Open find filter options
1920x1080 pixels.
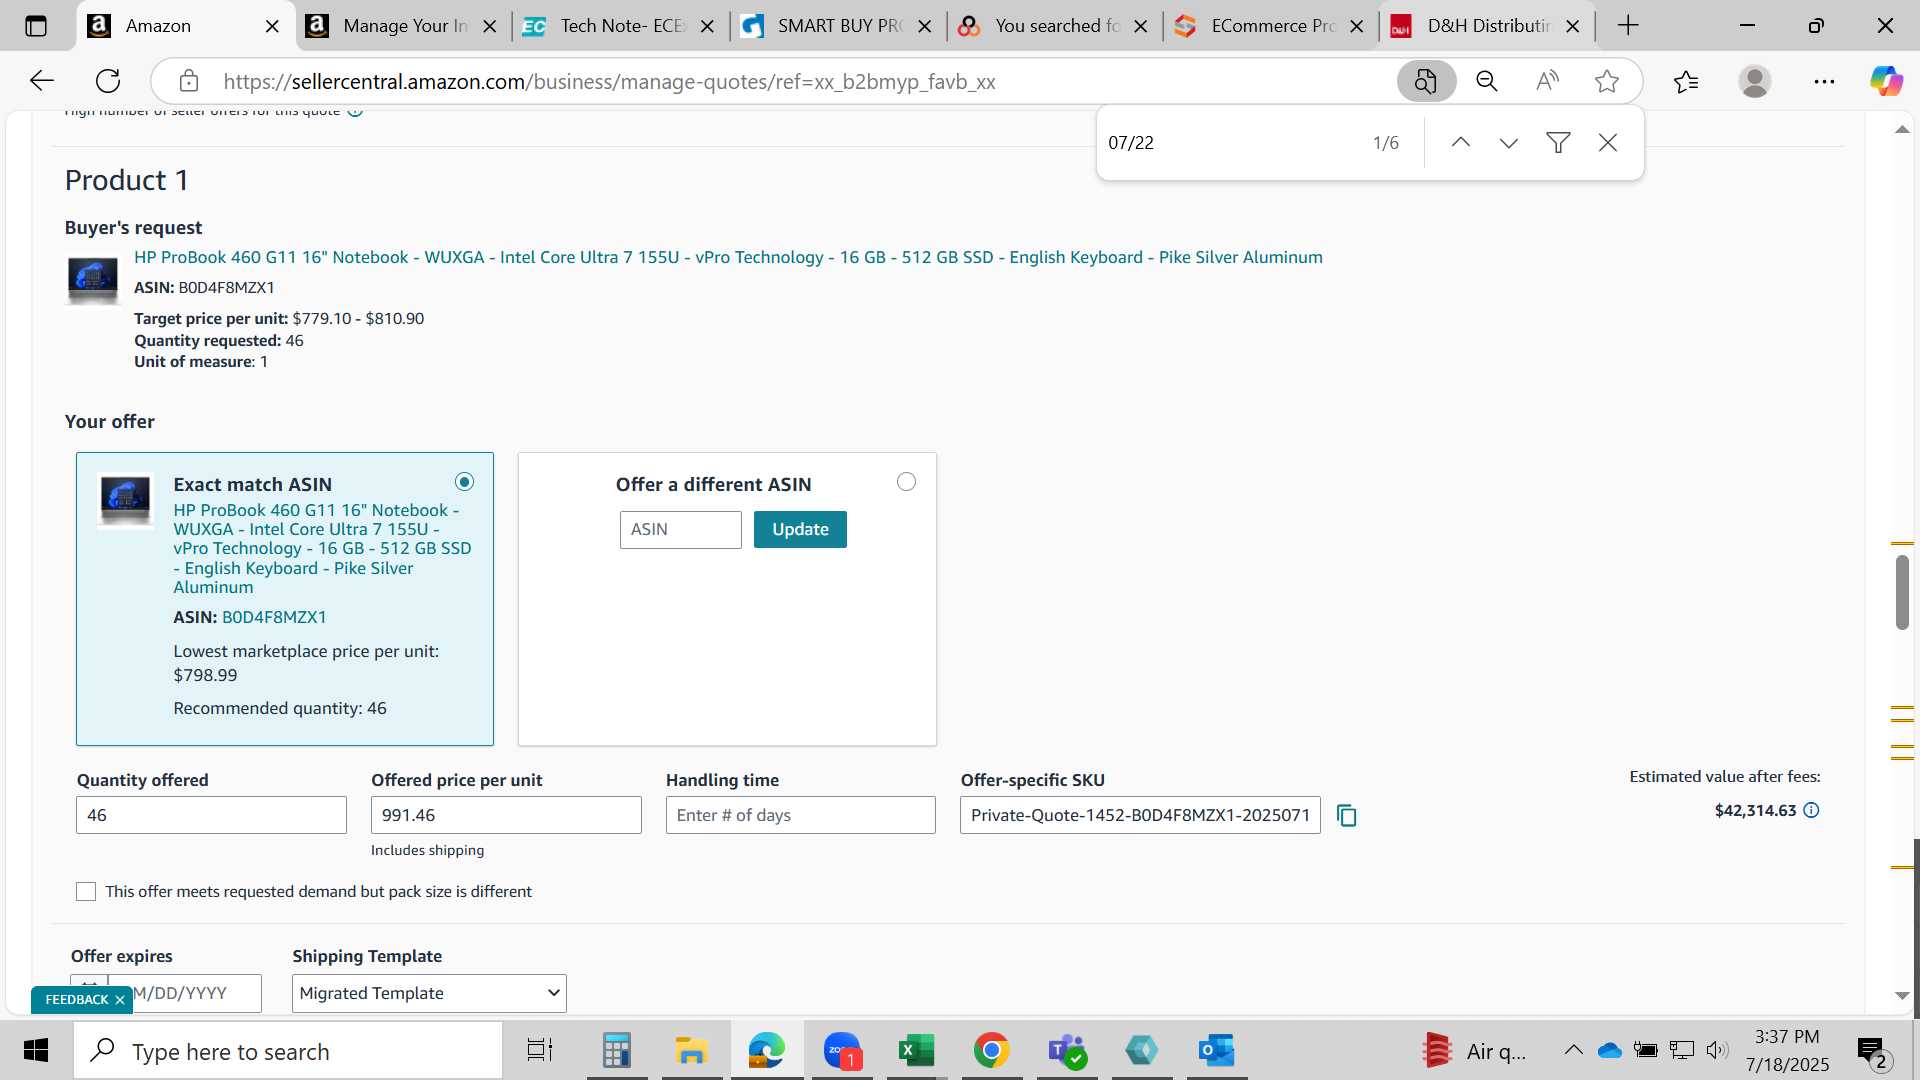coord(1558,143)
